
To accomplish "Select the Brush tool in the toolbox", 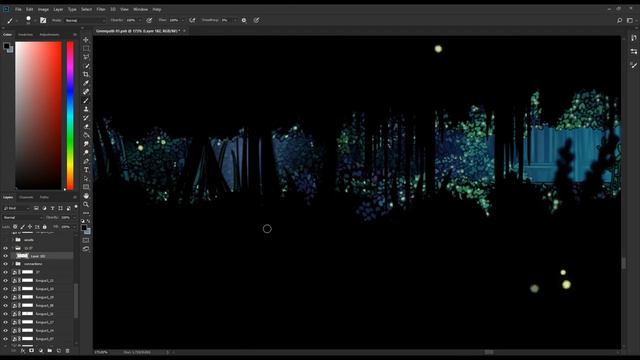I will [86, 100].
